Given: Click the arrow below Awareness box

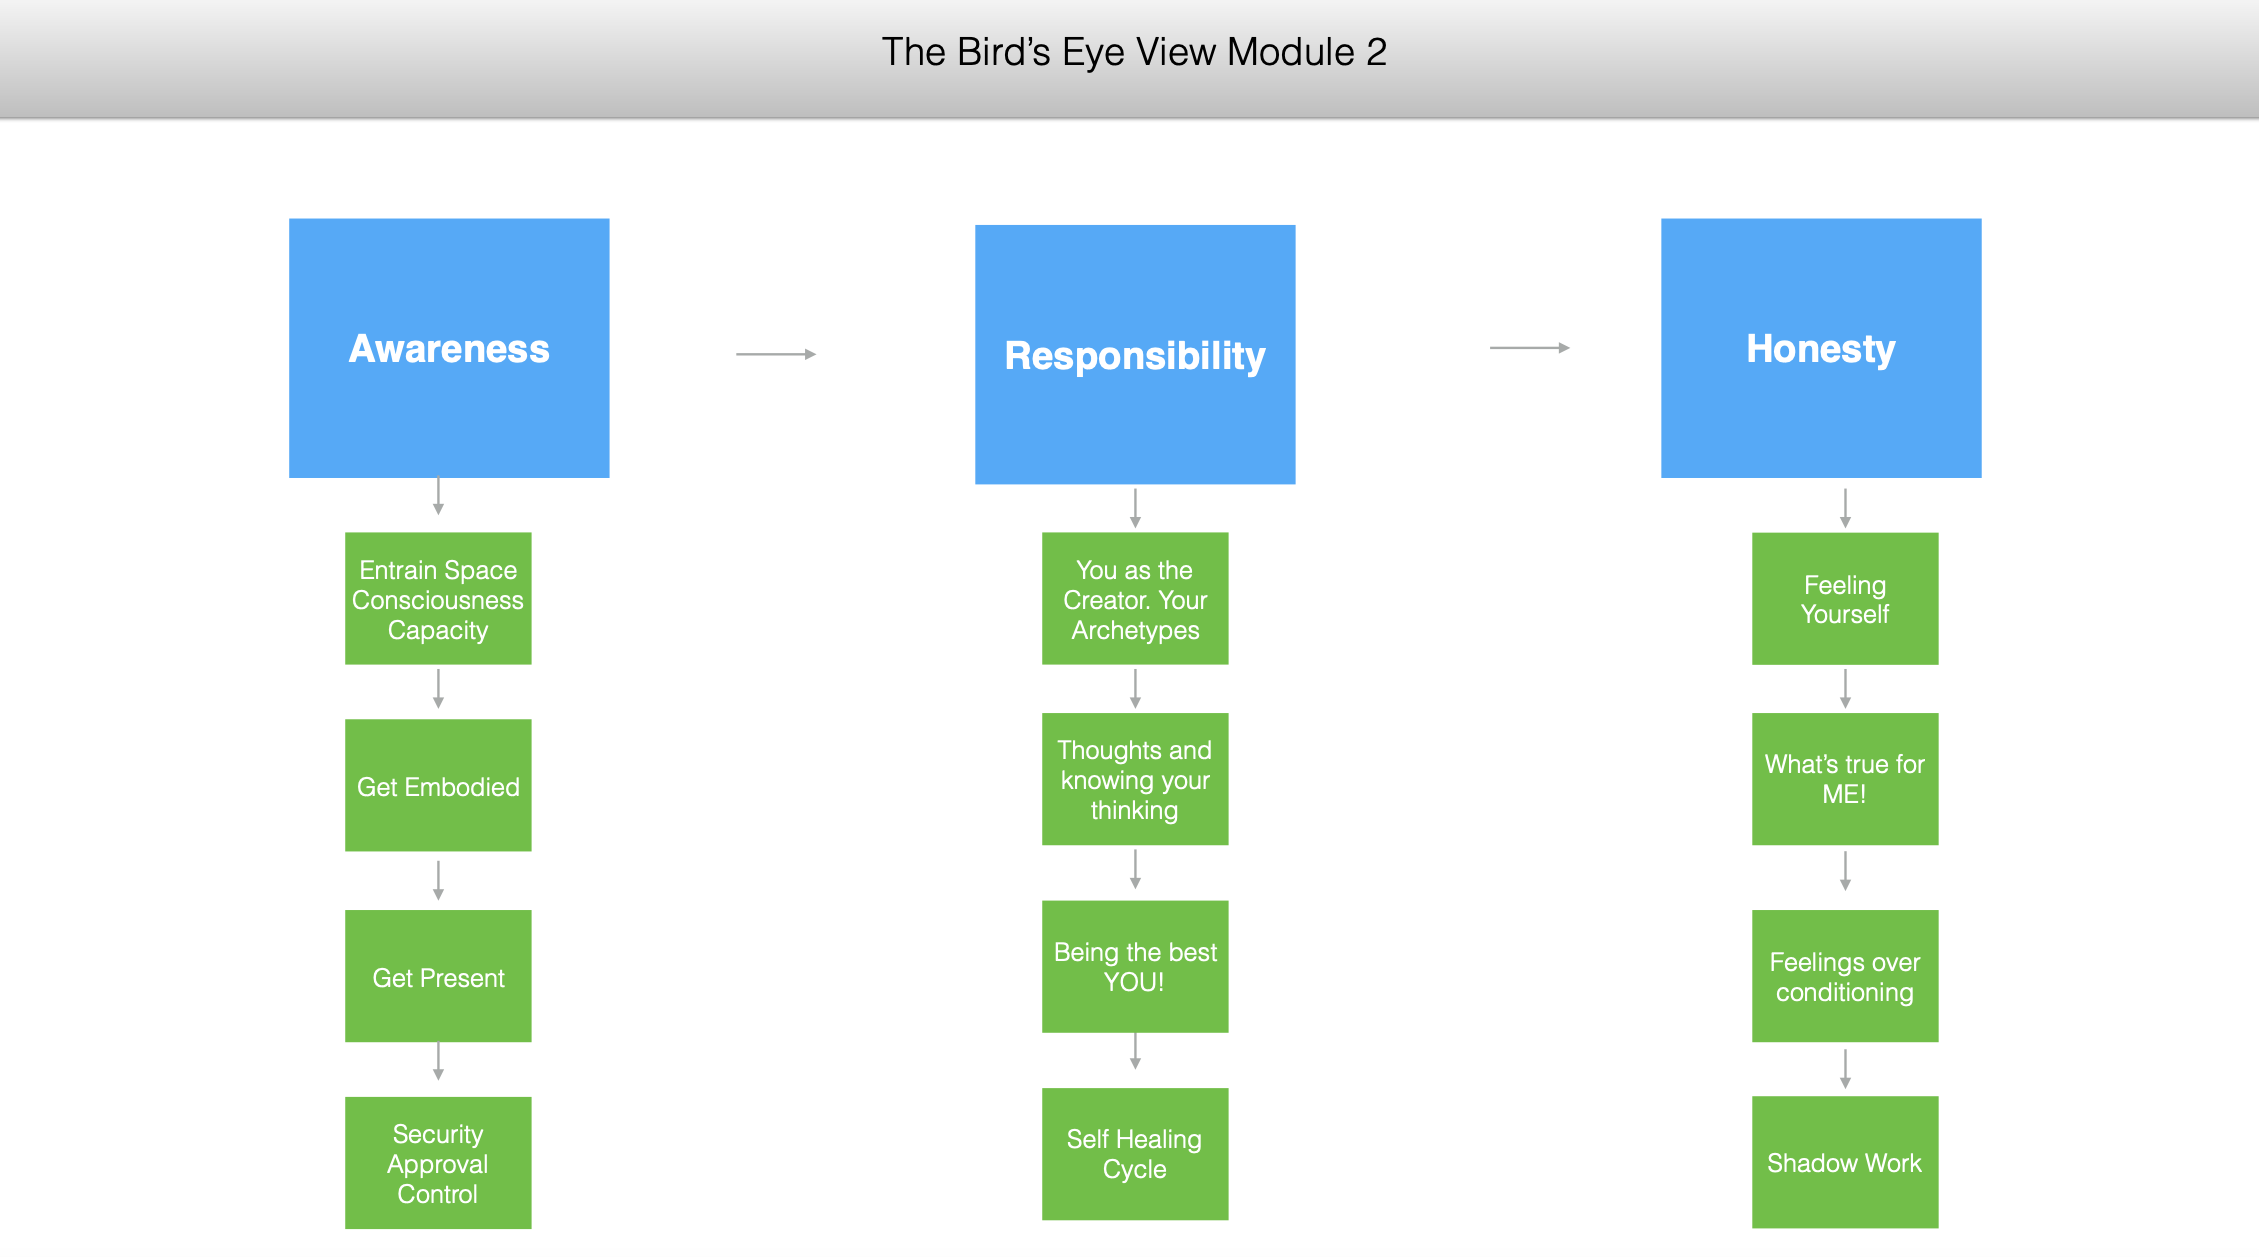Looking at the screenshot, I should click(x=438, y=497).
